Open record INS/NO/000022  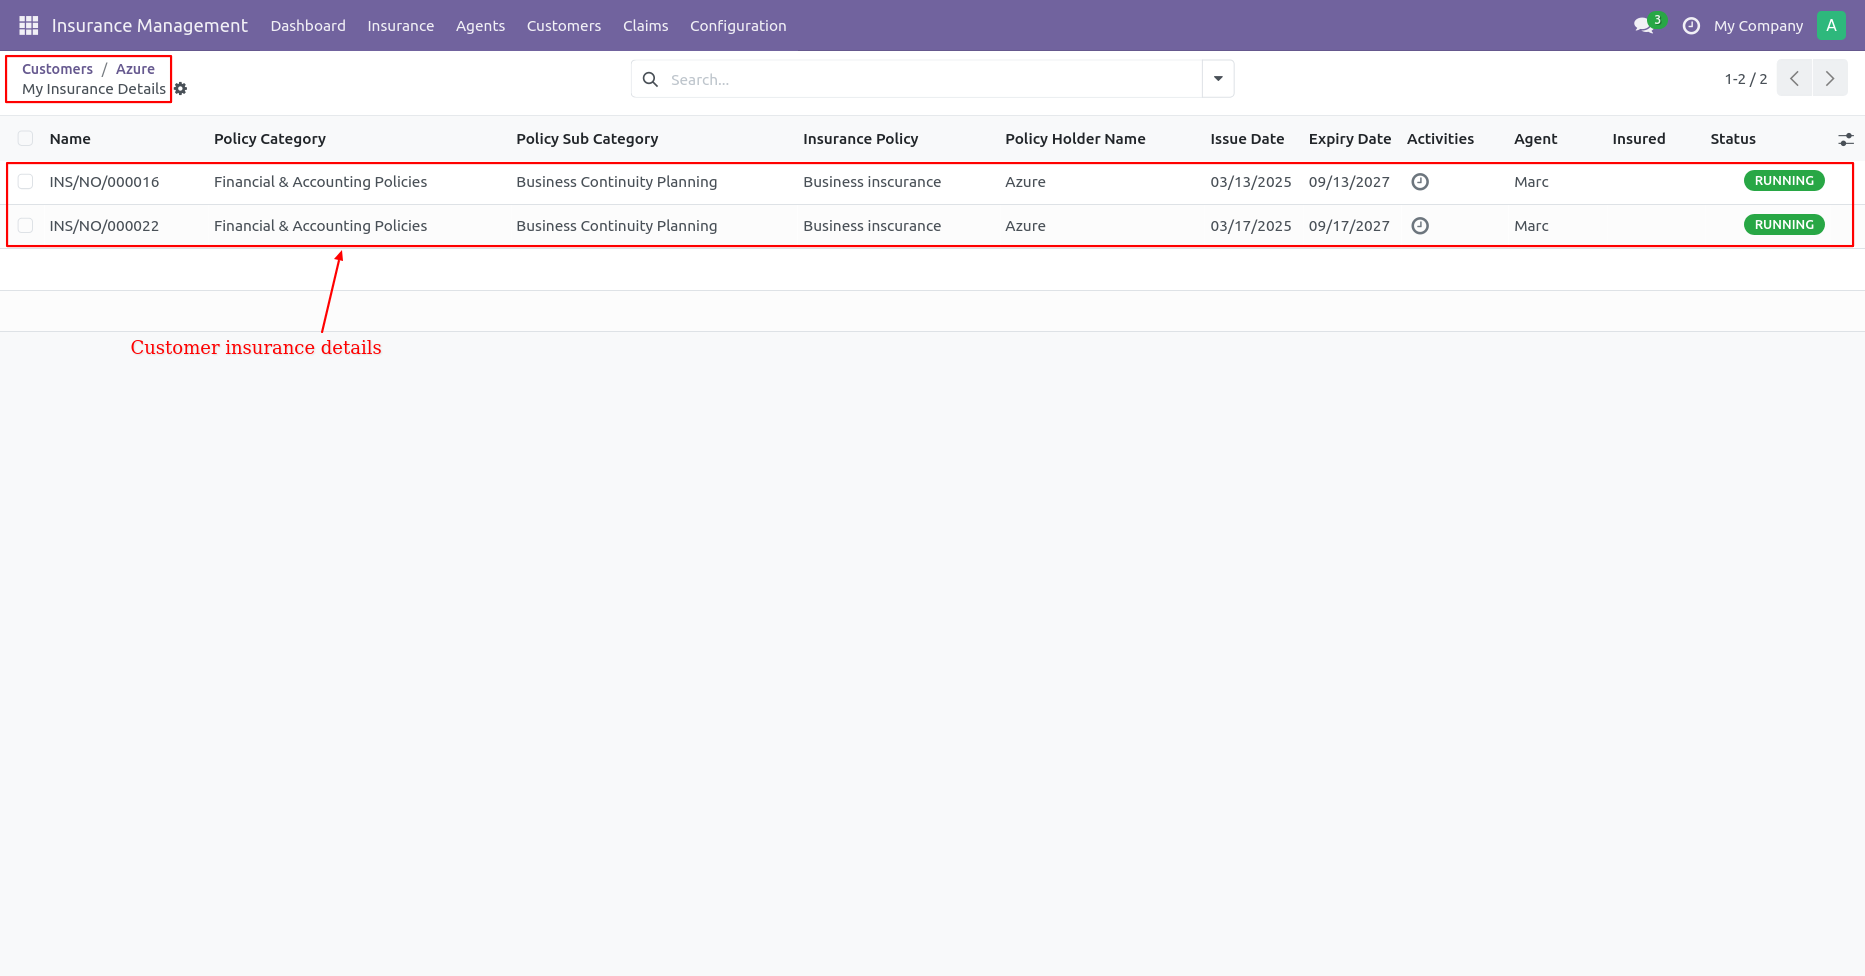tap(105, 226)
